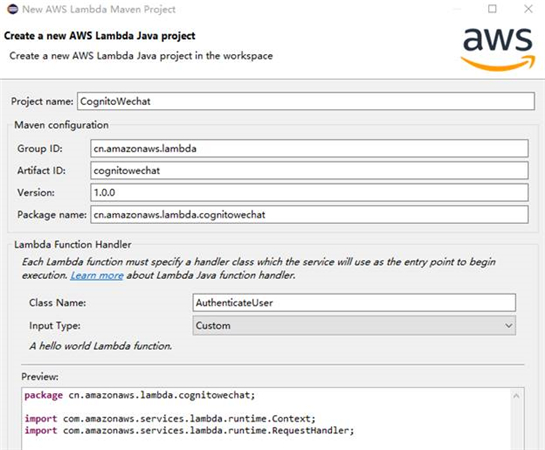Viewport: 545px width, 450px height.
Task: Maximize the New AWS Lambda Maven Project window
Action: (x=492, y=9)
